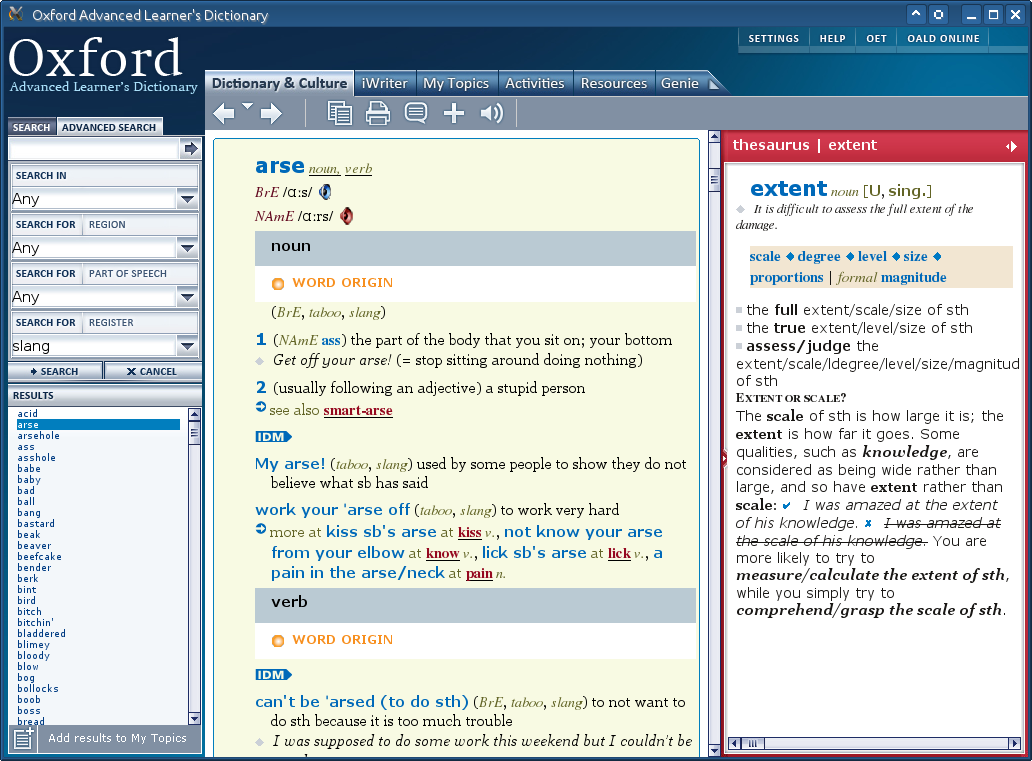This screenshot has height=761, width=1032.
Task: Click the orange Word Origin icon under noun
Action: pyautogui.click(x=278, y=284)
